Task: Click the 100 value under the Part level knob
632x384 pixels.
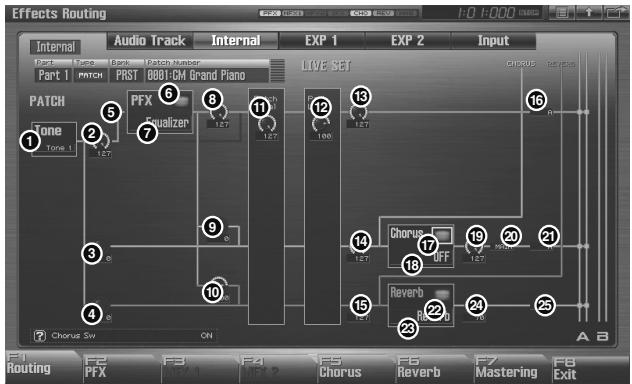Action: [324, 137]
